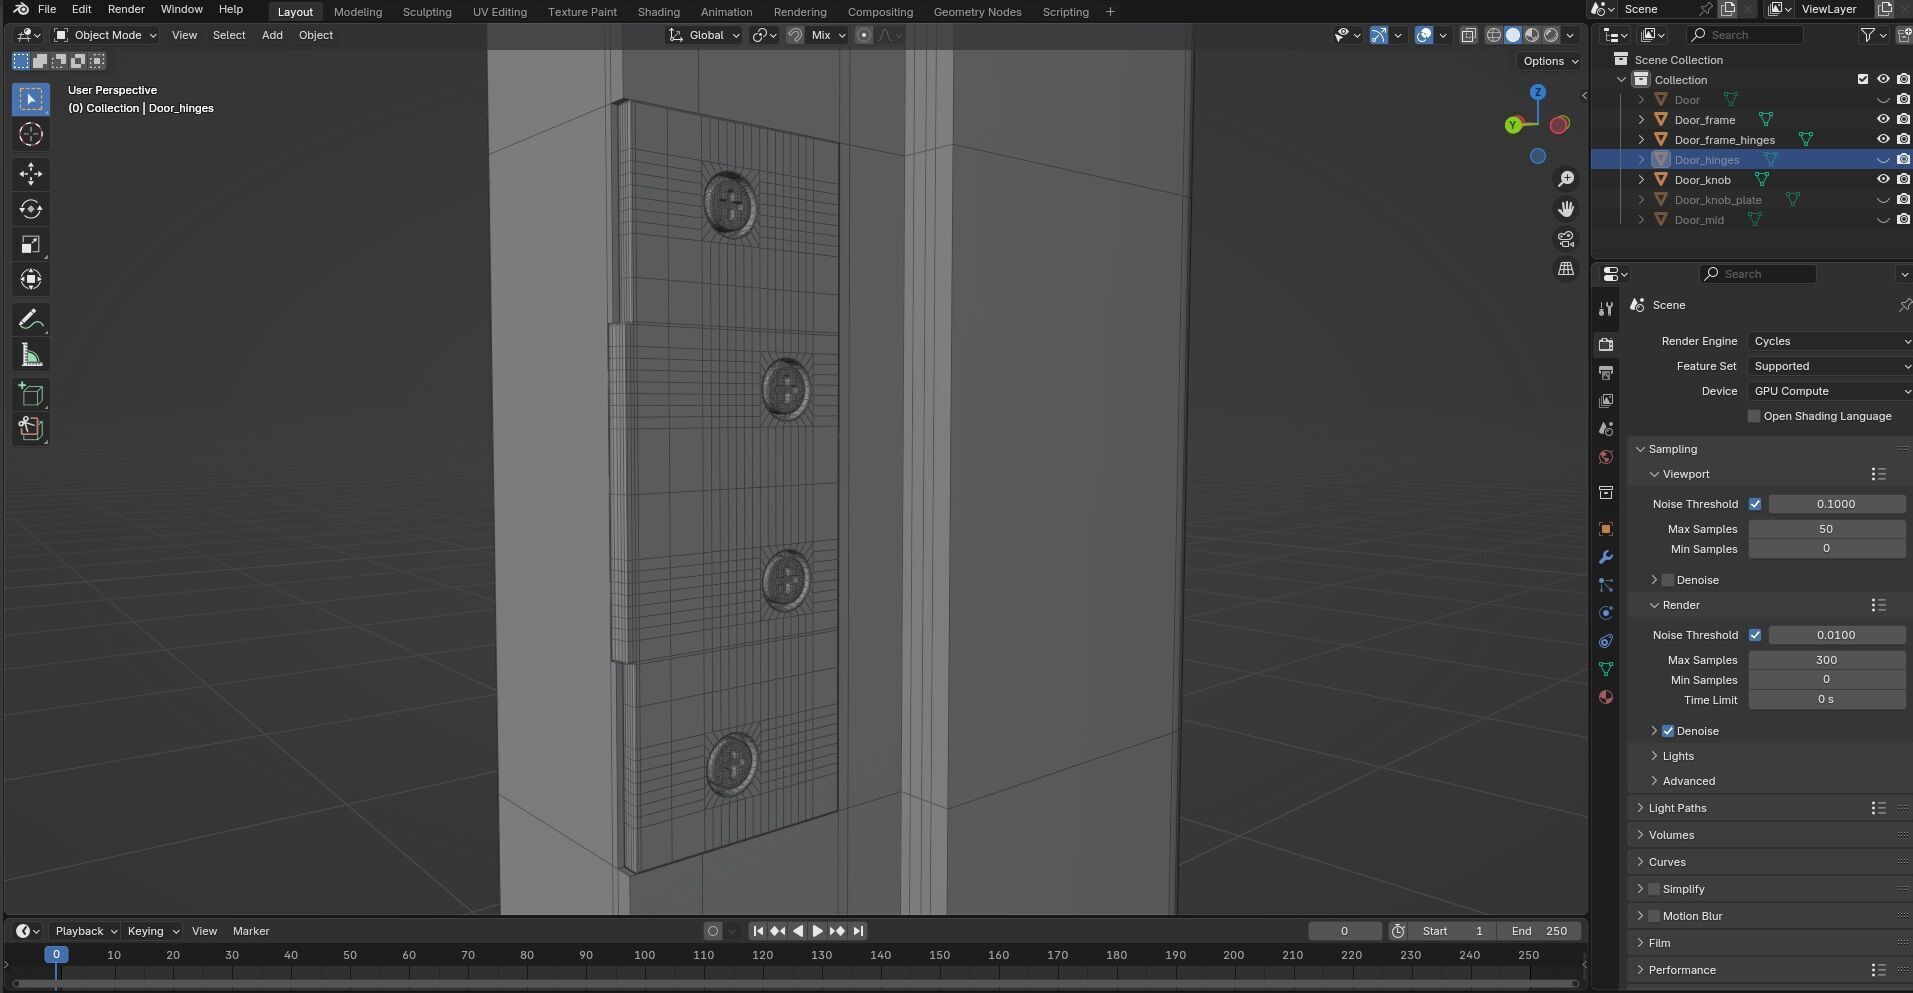Screen dimensions: 1913x993
Task: Click the timeline View menu
Action: click(x=204, y=931)
